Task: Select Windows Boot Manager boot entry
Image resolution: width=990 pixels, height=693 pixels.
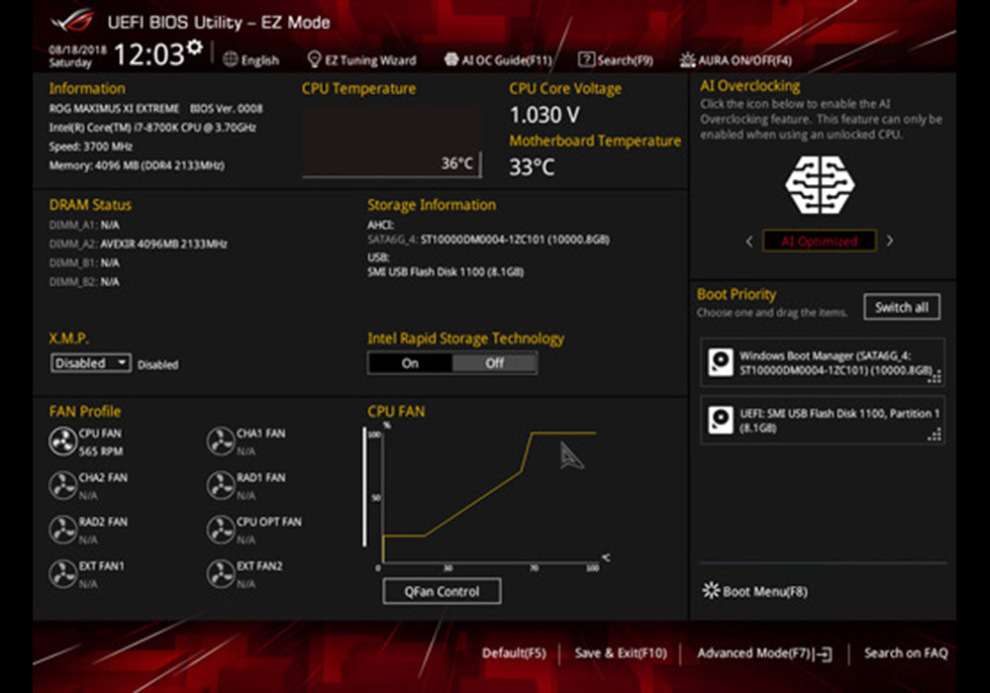Action: (x=823, y=363)
